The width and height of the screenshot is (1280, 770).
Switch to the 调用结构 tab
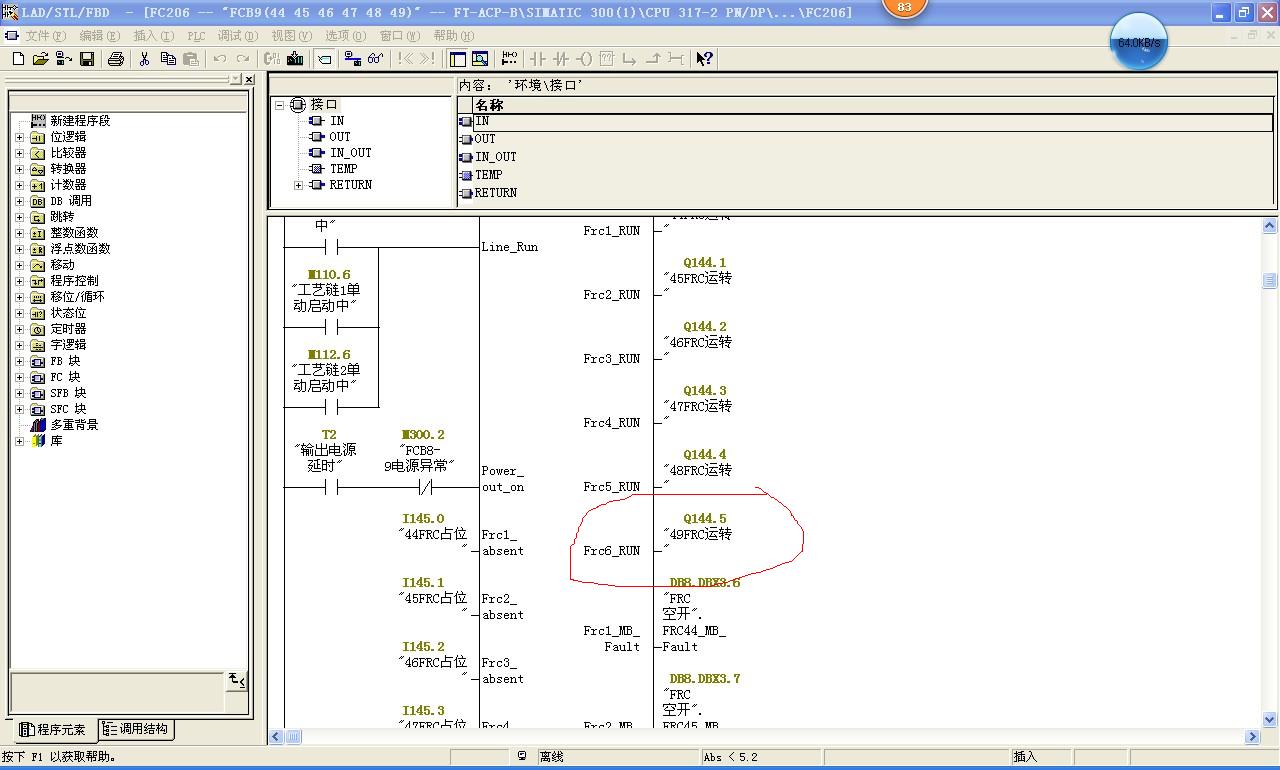click(x=135, y=730)
